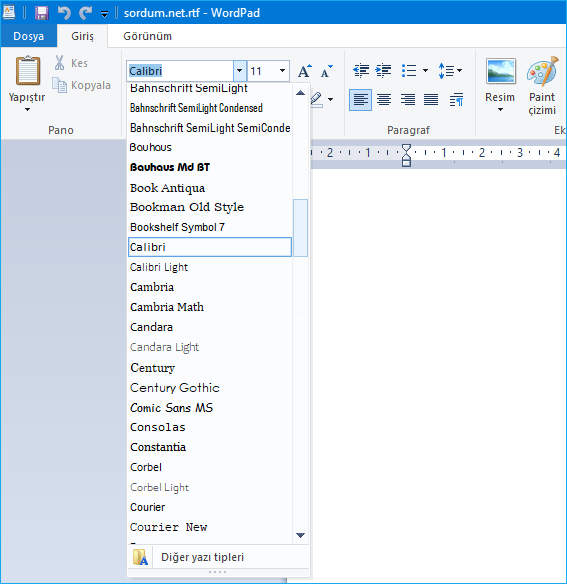Open the list style dropdown arrow
Image resolution: width=567 pixels, height=584 pixels.
425,70
